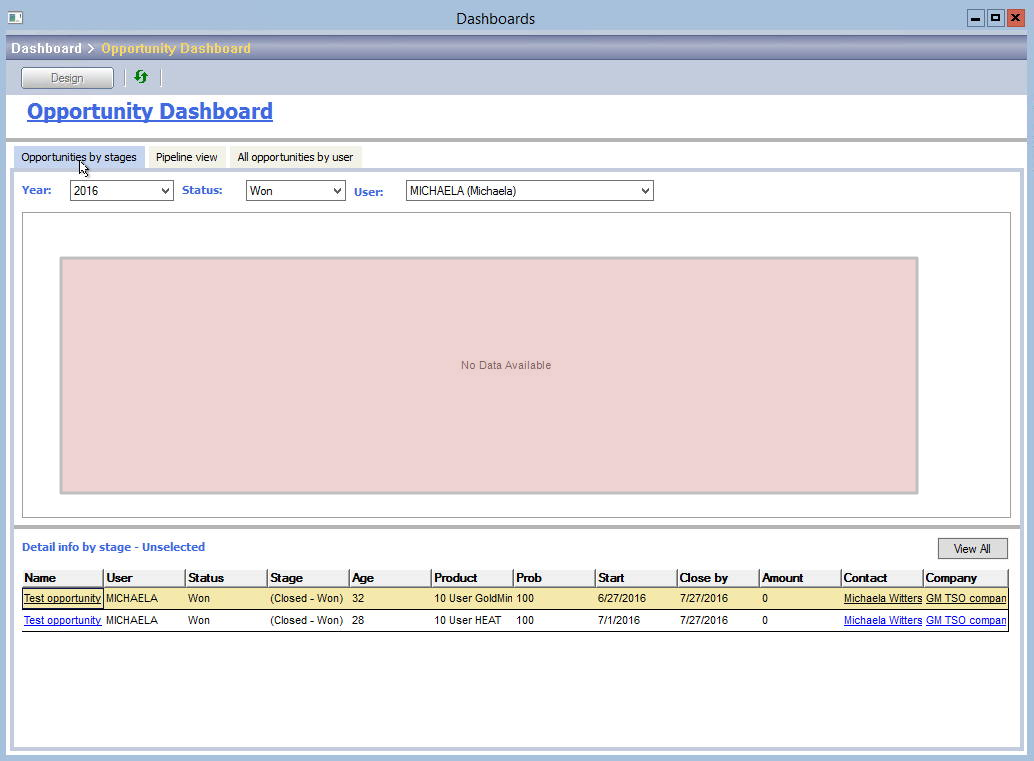Click the Dashboard breadcrumb link
Image resolution: width=1034 pixels, height=761 pixels.
46,48
